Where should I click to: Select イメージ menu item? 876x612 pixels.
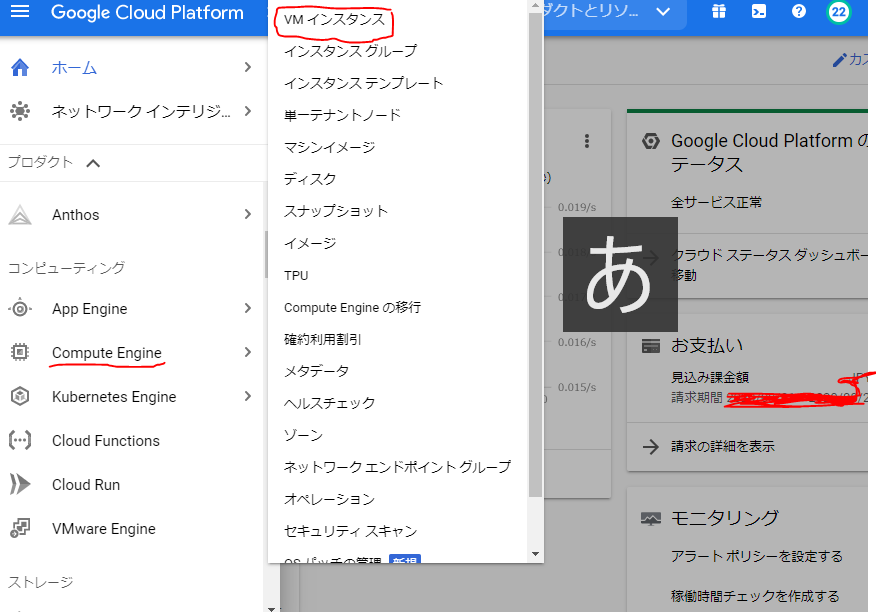point(310,243)
